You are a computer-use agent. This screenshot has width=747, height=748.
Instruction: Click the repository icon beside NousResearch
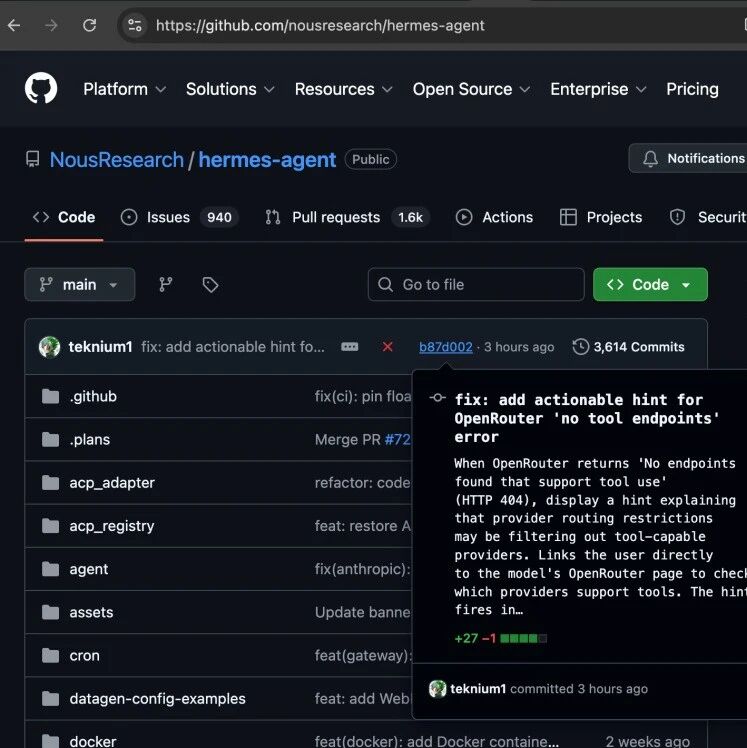click(32, 159)
